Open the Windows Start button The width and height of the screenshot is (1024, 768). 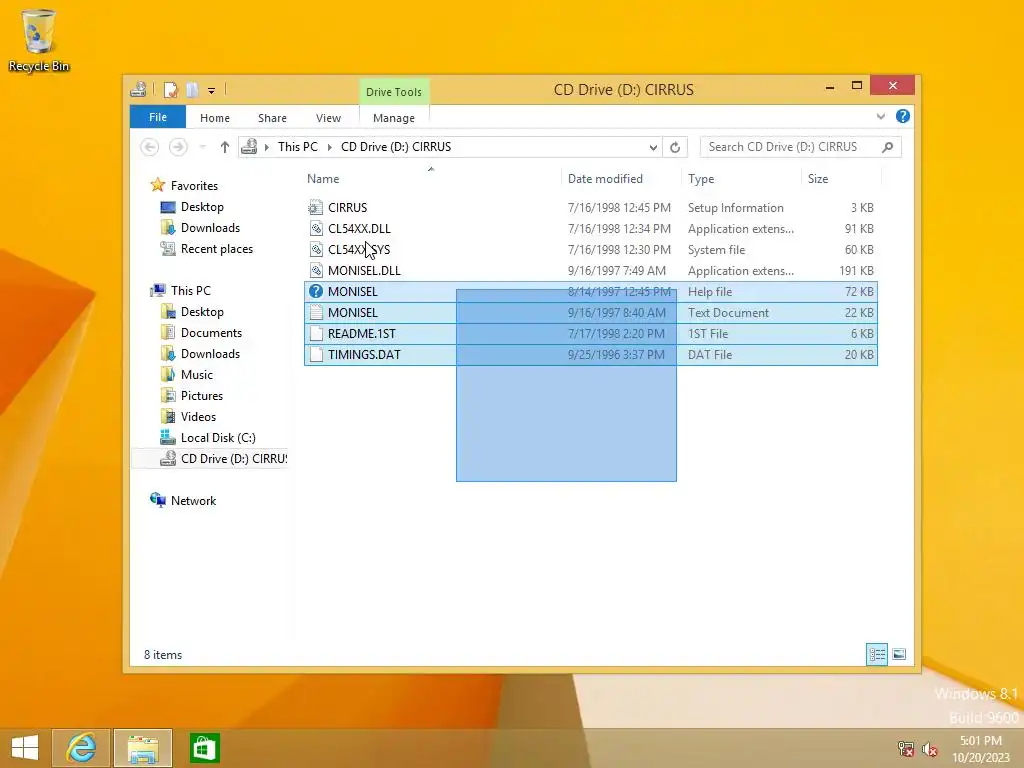(x=25, y=748)
